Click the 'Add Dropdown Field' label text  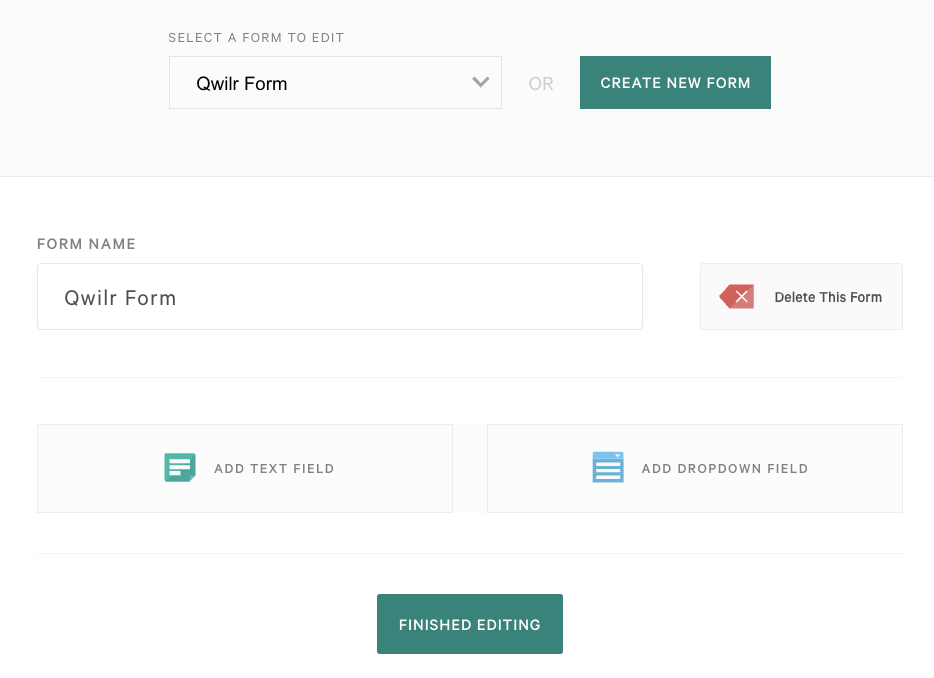(725, 469)
